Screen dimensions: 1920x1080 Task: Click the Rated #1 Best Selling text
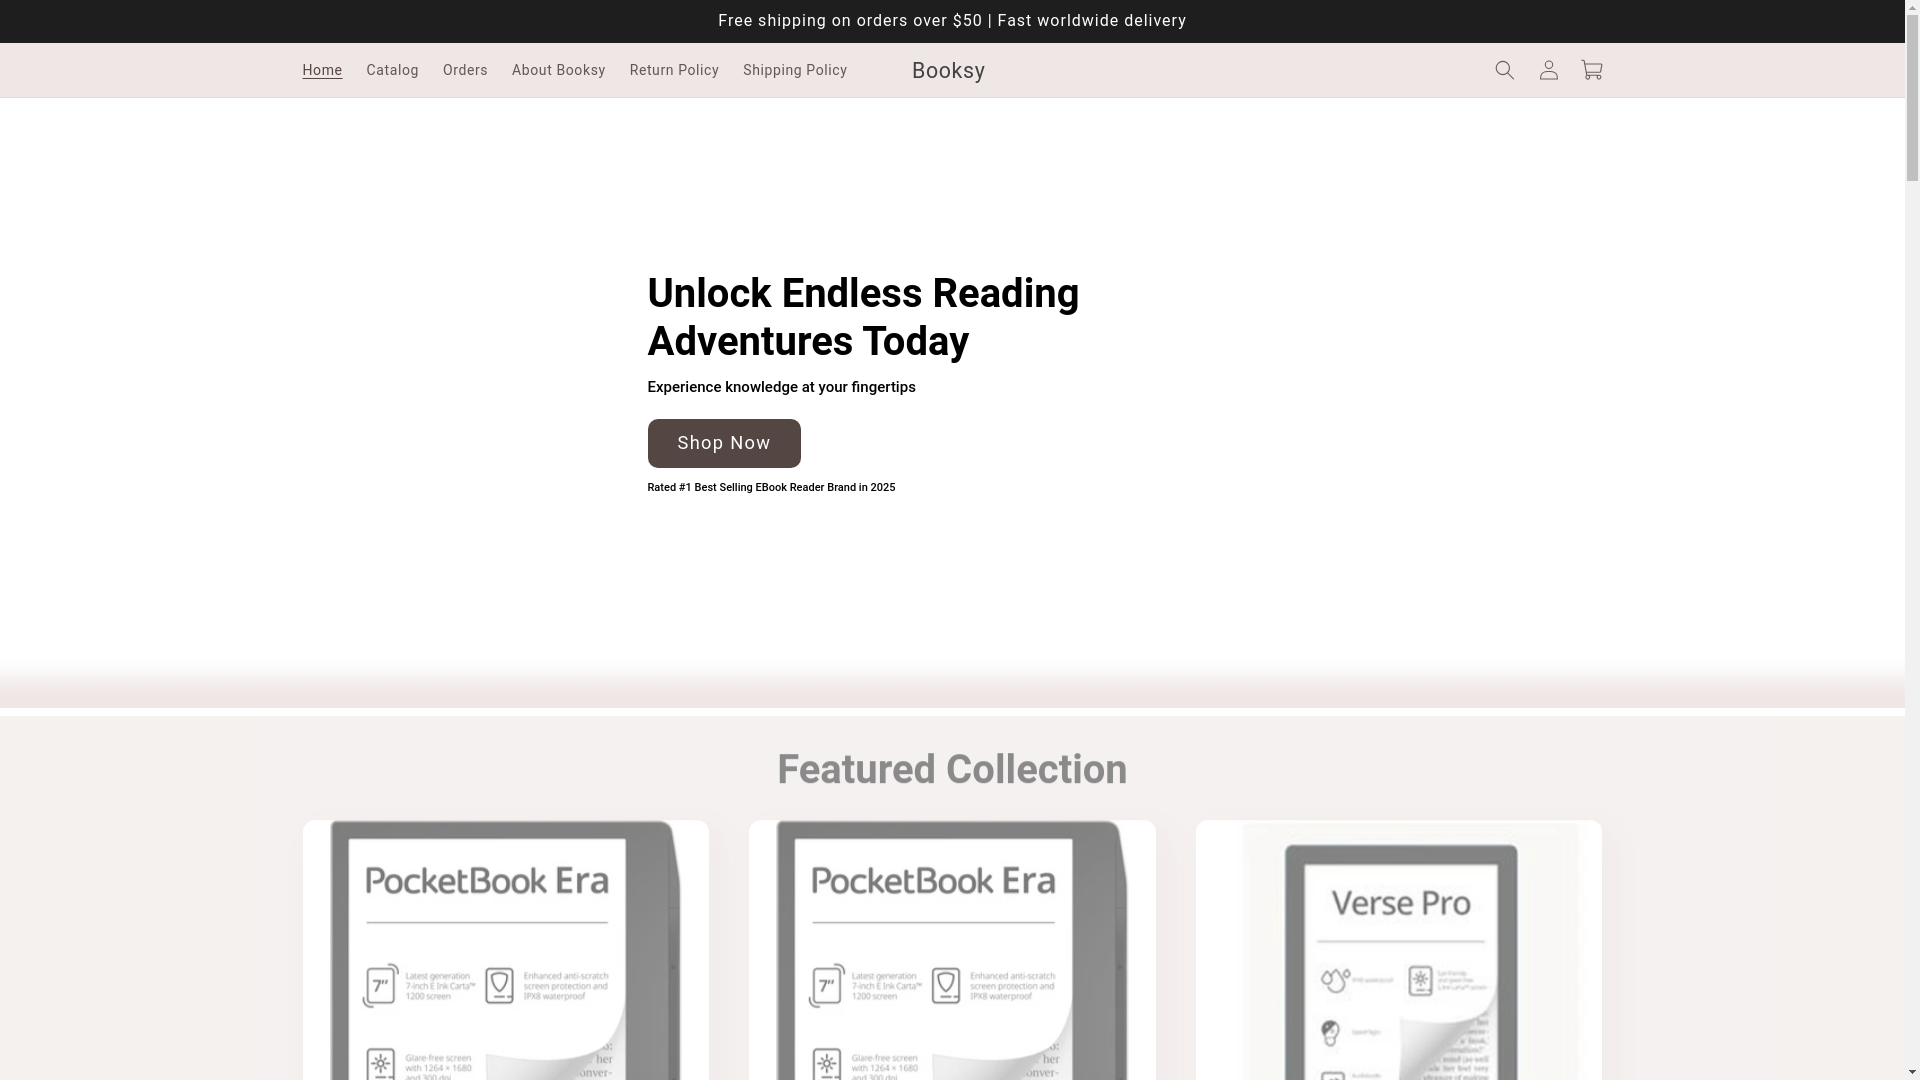click(x=771, y=488)
